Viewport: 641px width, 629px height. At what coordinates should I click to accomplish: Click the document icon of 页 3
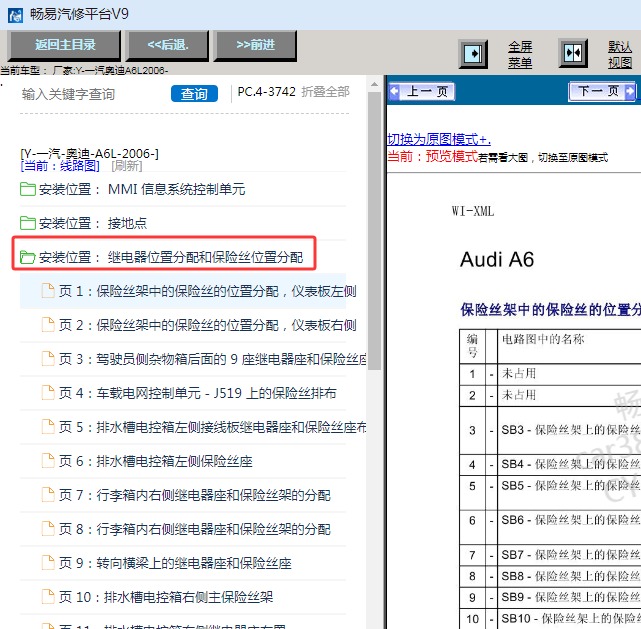pyautogui.click(x=48, y=358)
